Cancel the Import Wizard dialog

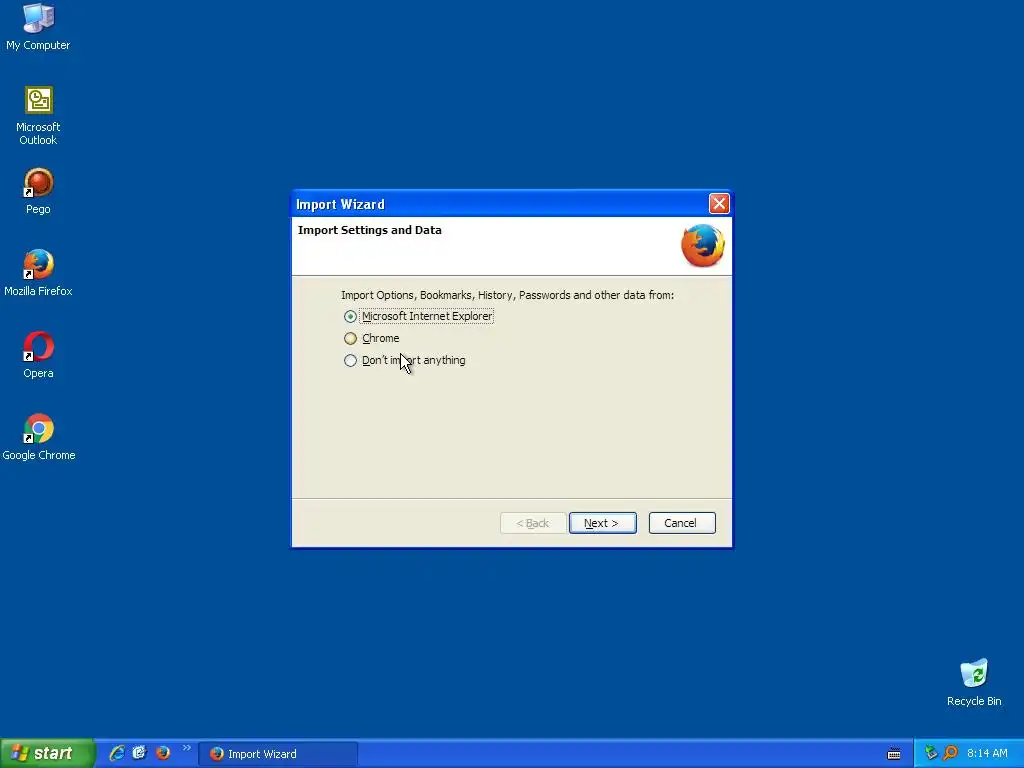coord(682,523)
